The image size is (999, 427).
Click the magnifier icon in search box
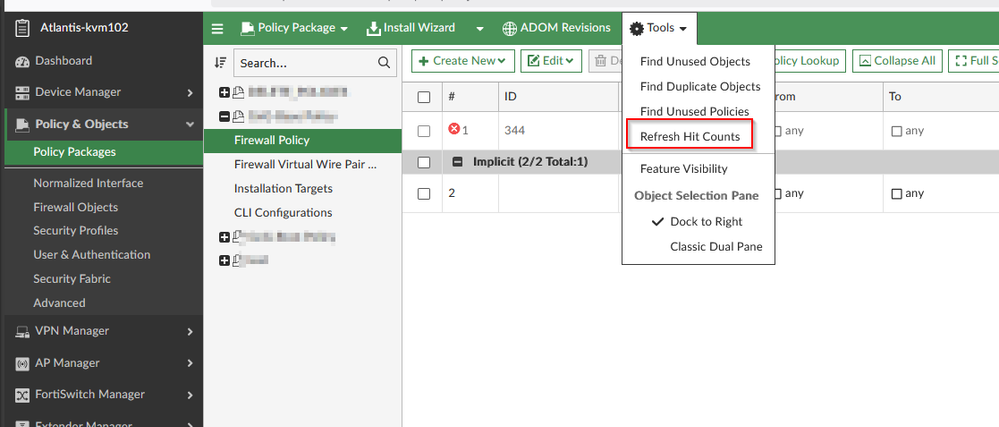tap(384, 62)
